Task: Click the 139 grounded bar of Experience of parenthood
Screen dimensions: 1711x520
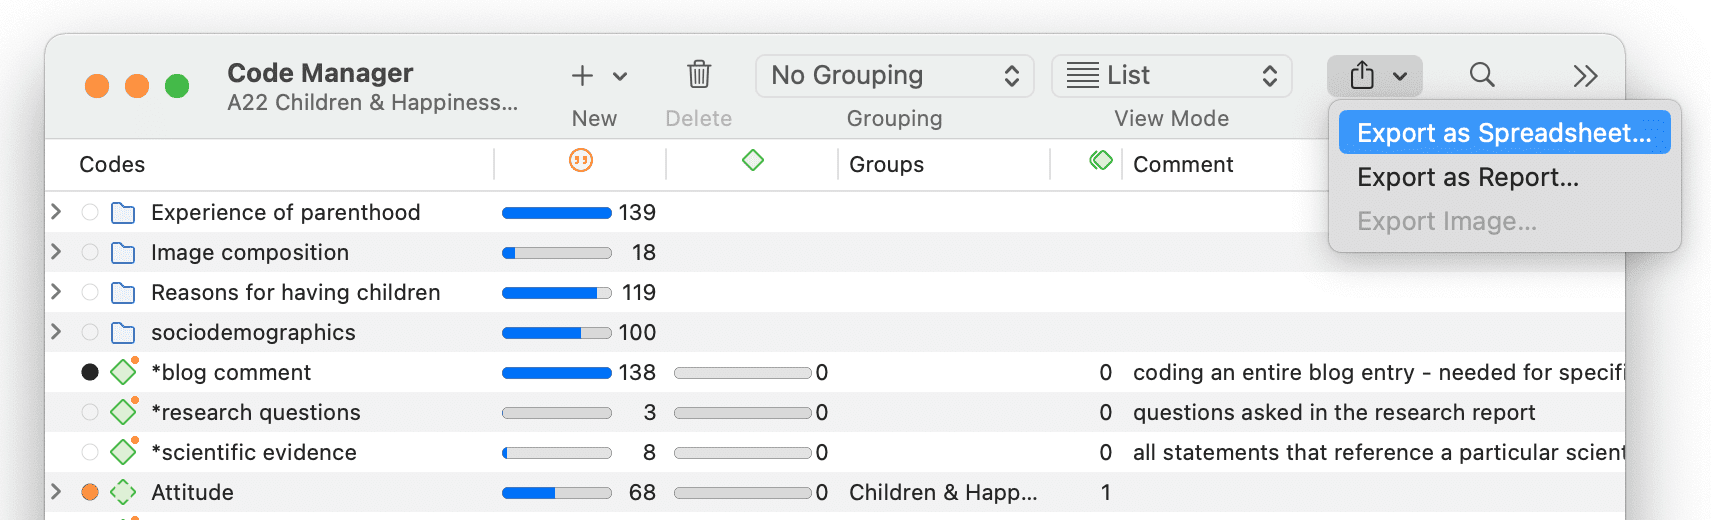Action: 557,213
